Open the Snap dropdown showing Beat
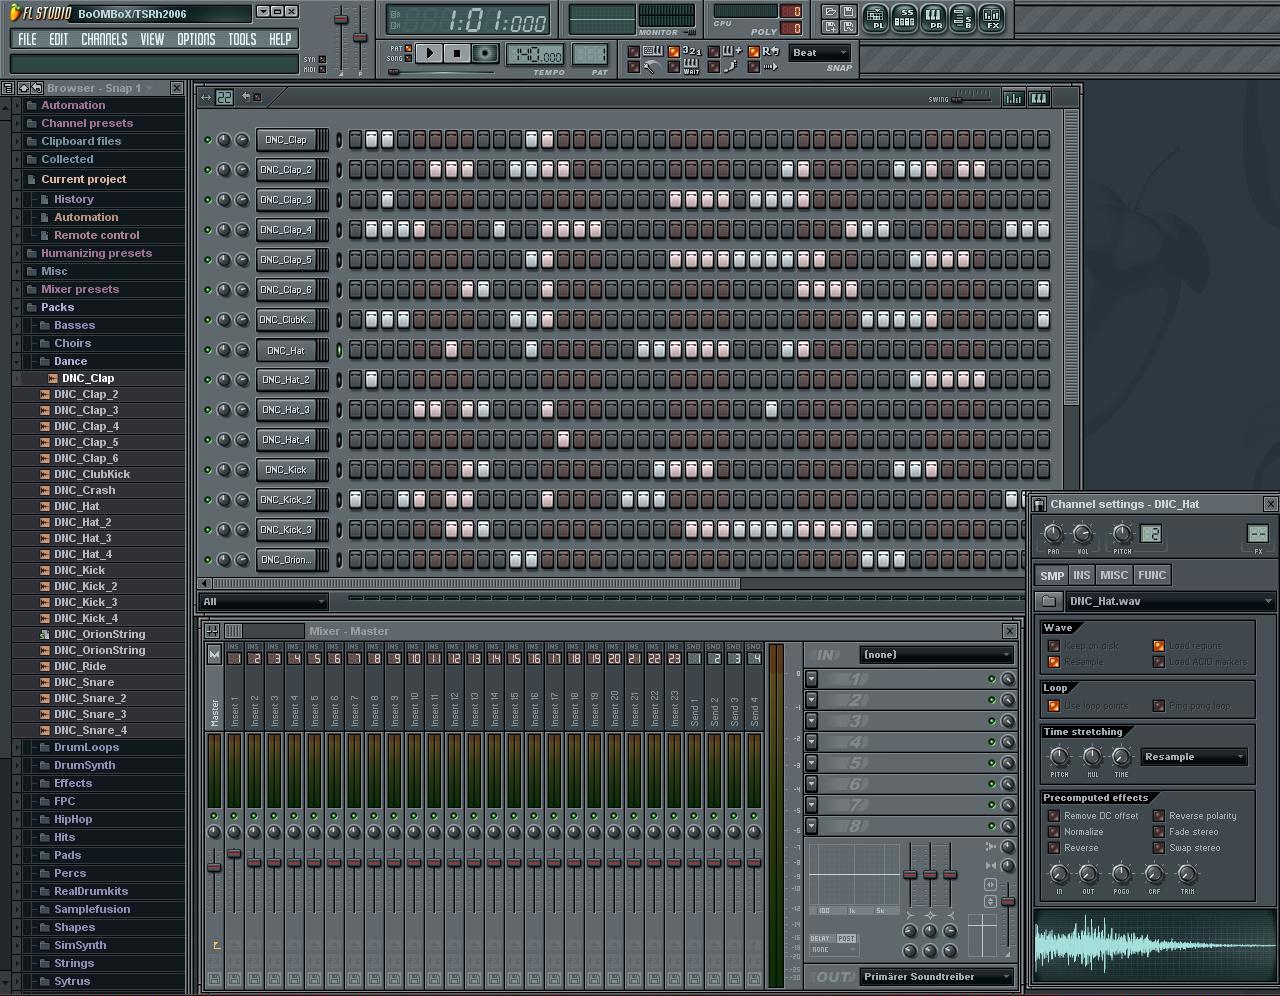Viewport: 1280px width, 996px height. pyautogui.click(x=819, y=53)
